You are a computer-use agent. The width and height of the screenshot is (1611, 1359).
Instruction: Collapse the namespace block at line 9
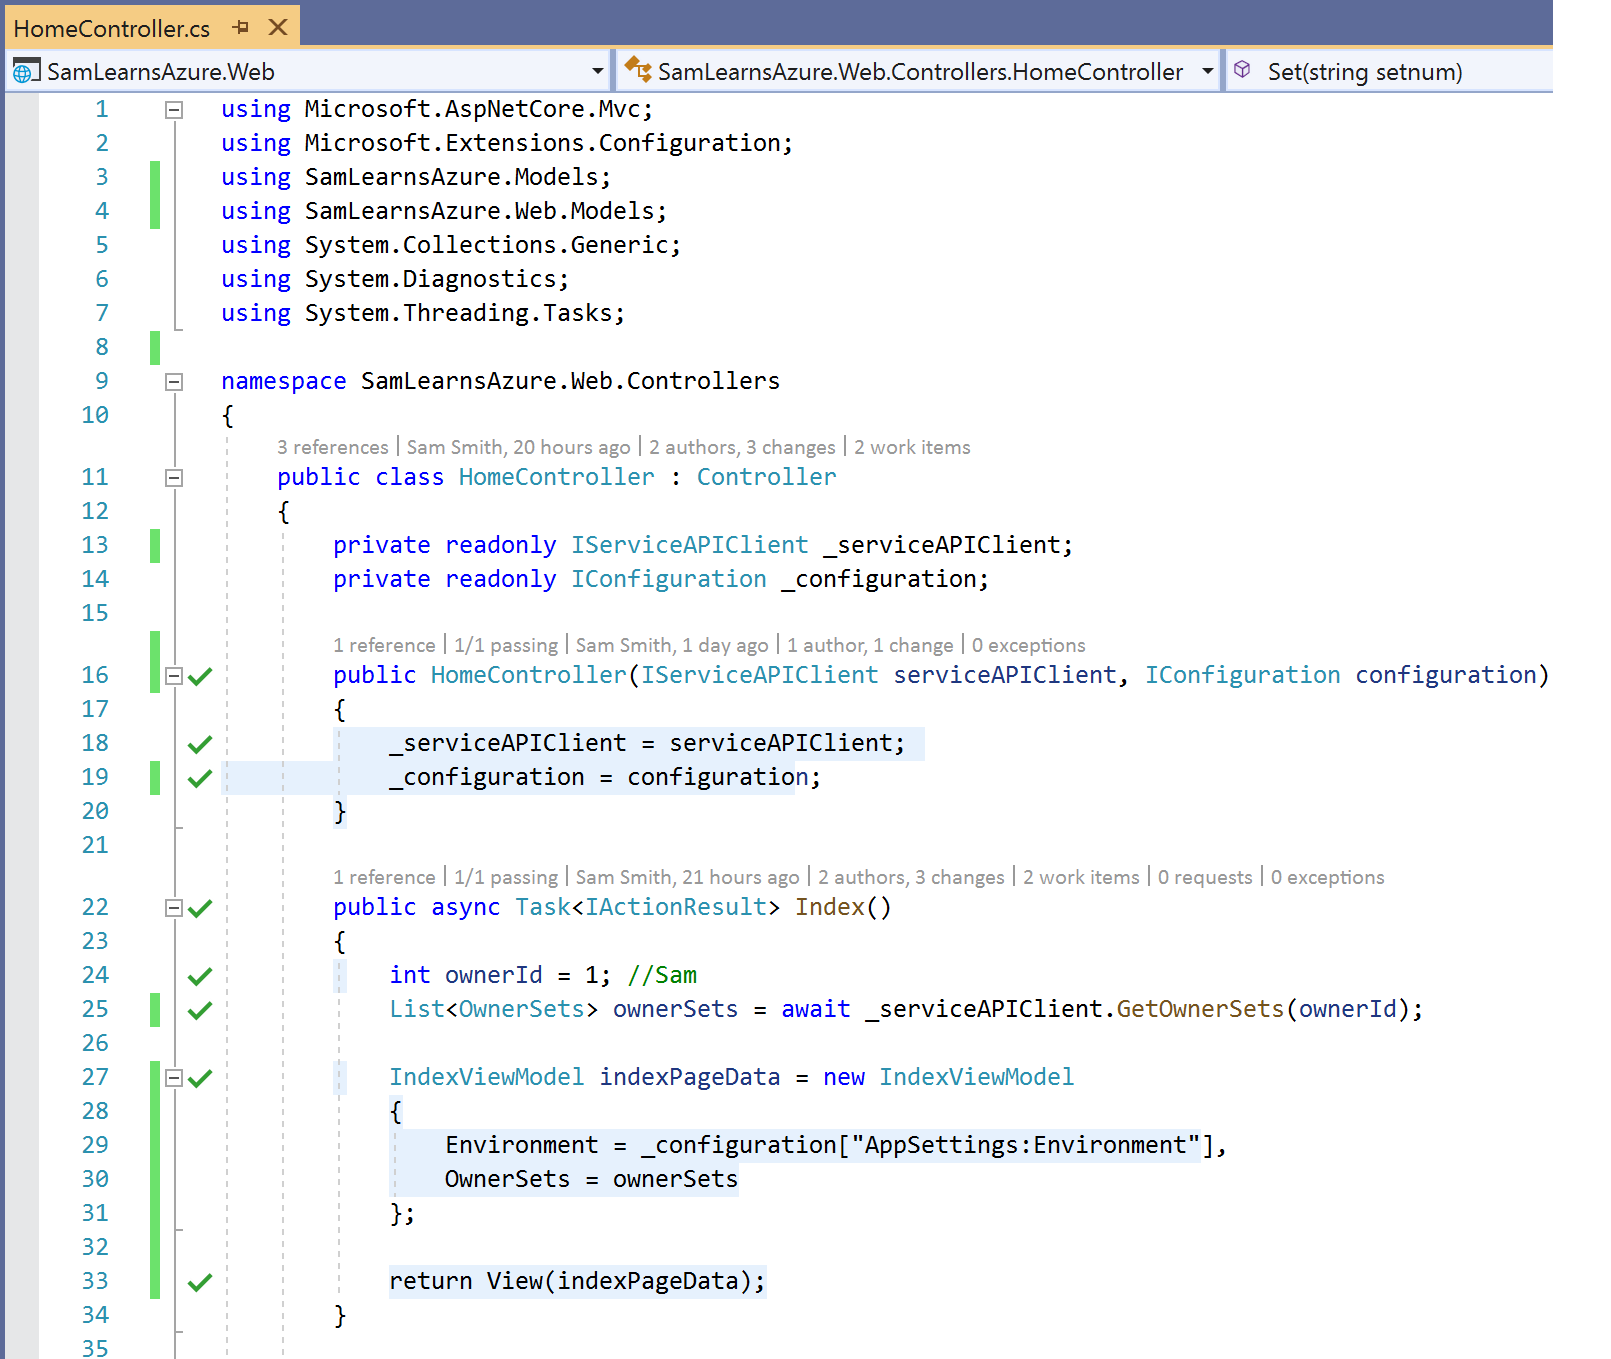(x=174, y=382)
